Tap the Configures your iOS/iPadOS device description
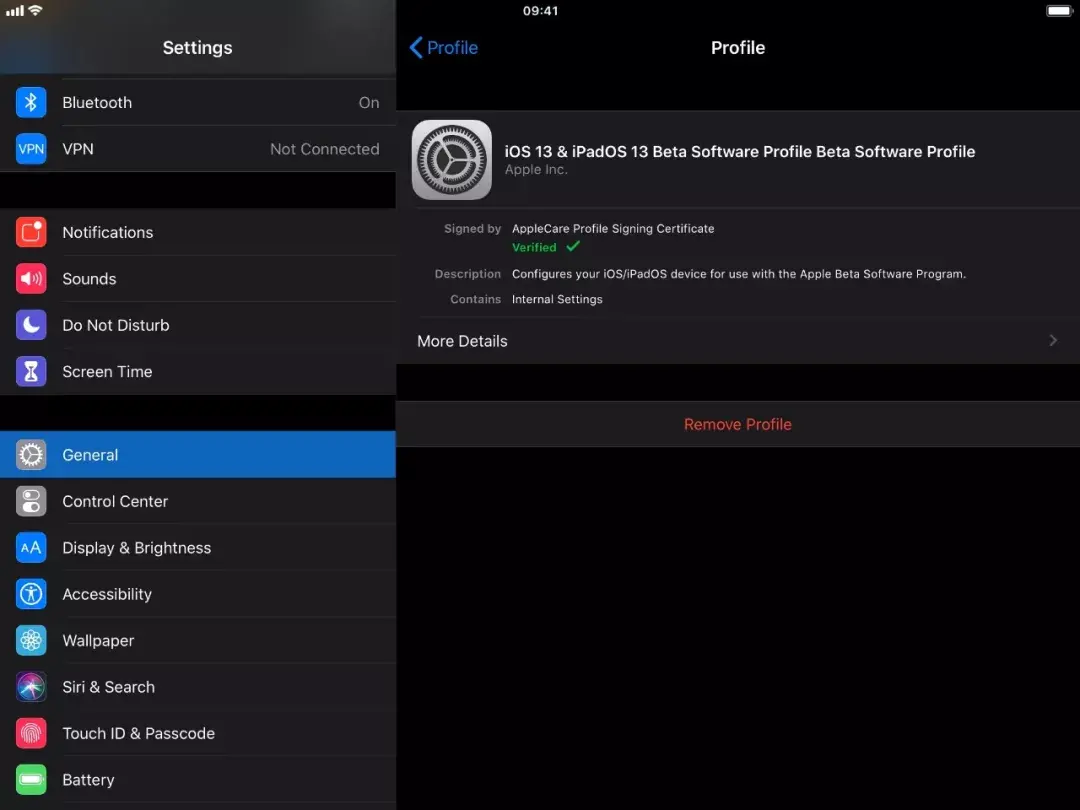The width and height of the screenshot is (1080, 810). pos(739,274)
